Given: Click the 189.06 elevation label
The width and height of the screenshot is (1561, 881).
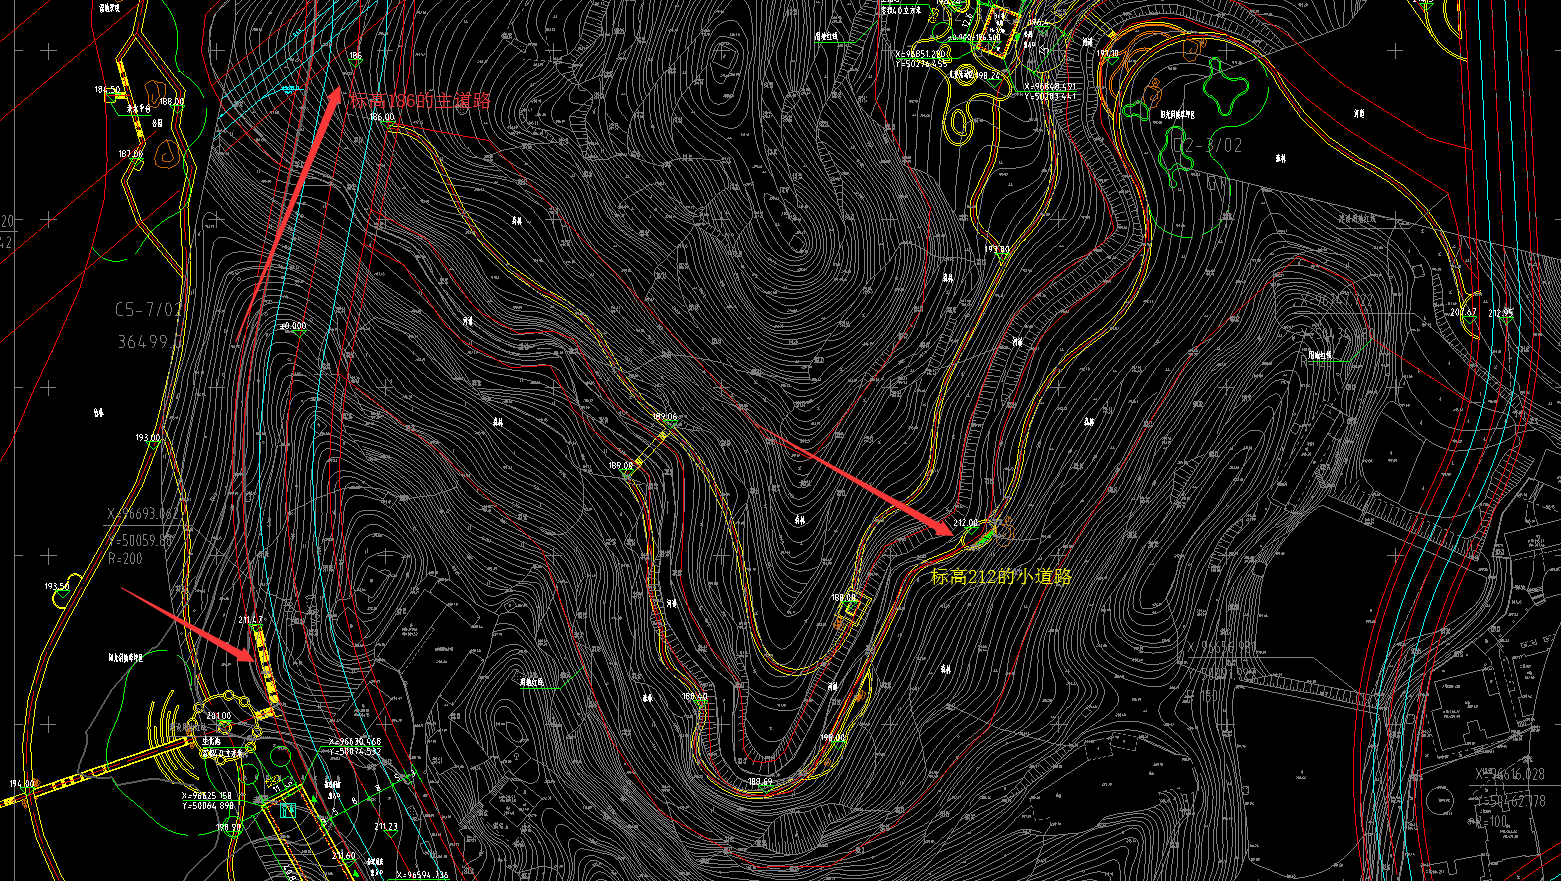Looking at the screenshot, I should pyautogui.click(x=665, y=416).
